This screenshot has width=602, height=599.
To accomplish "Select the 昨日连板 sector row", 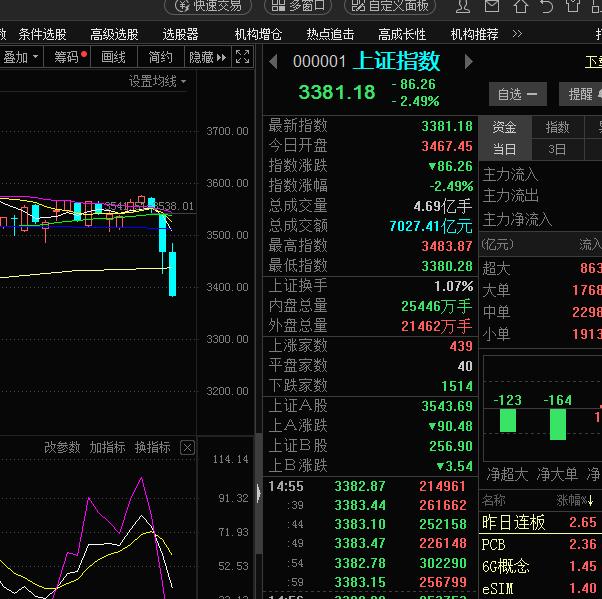I will (x=541, y=522).
